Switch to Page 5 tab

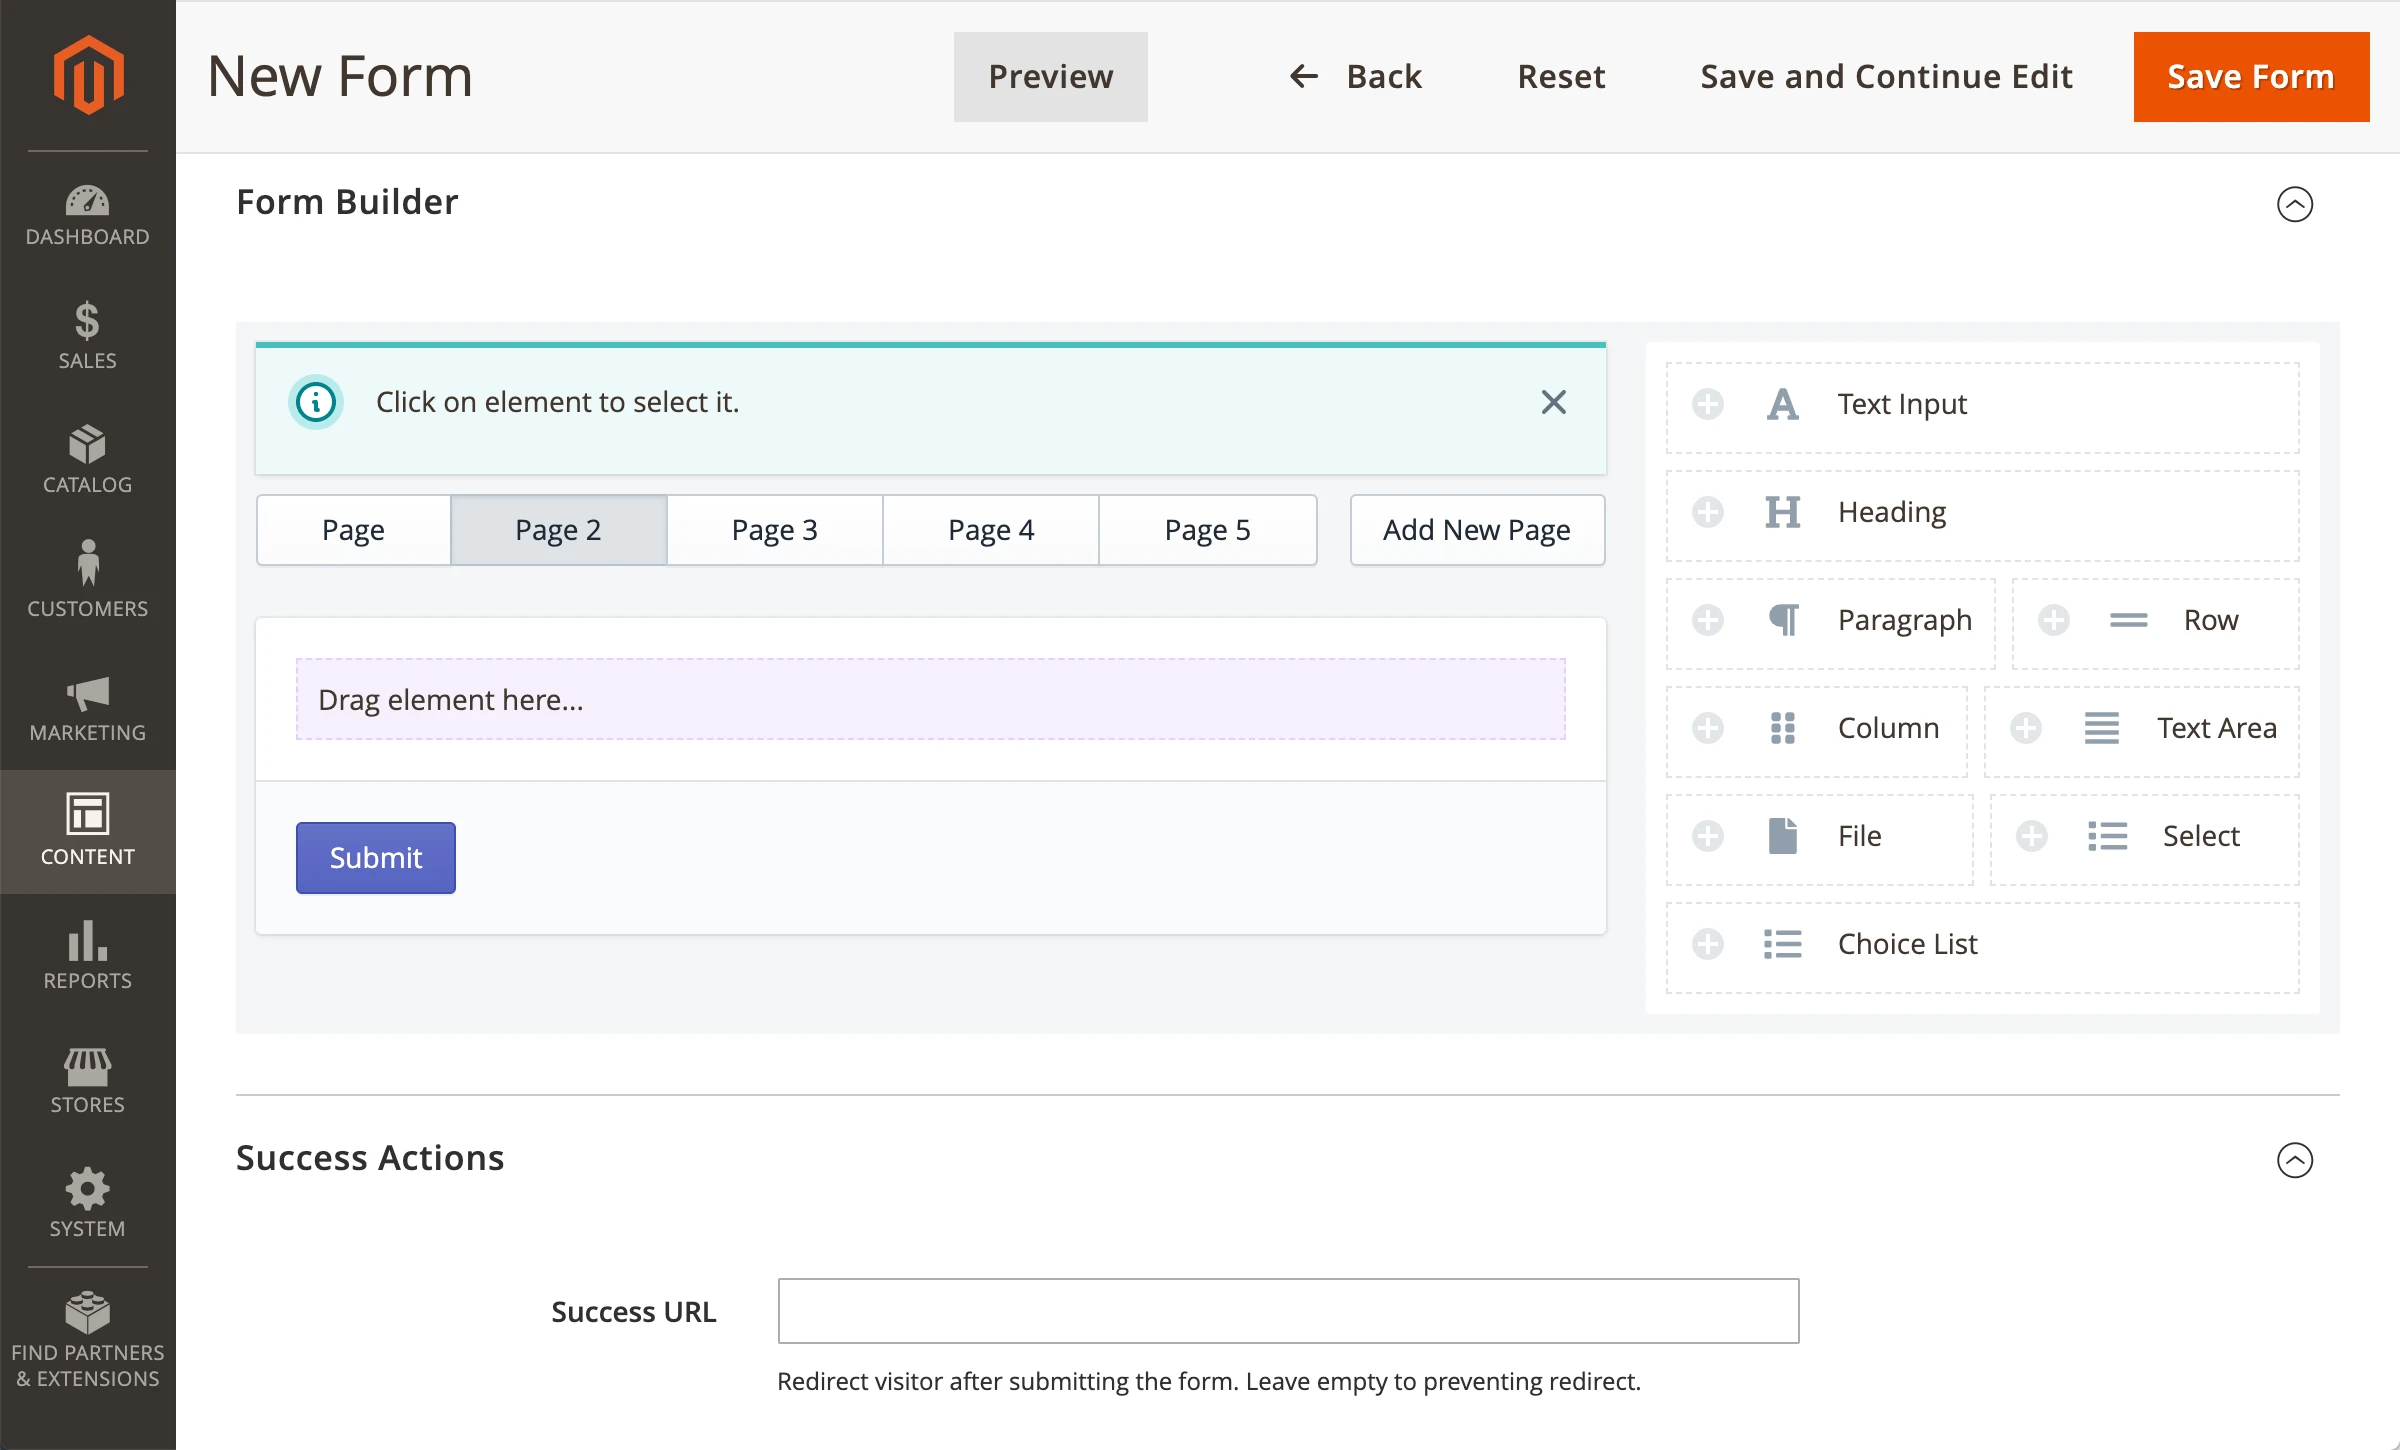tap(1207, 530)
